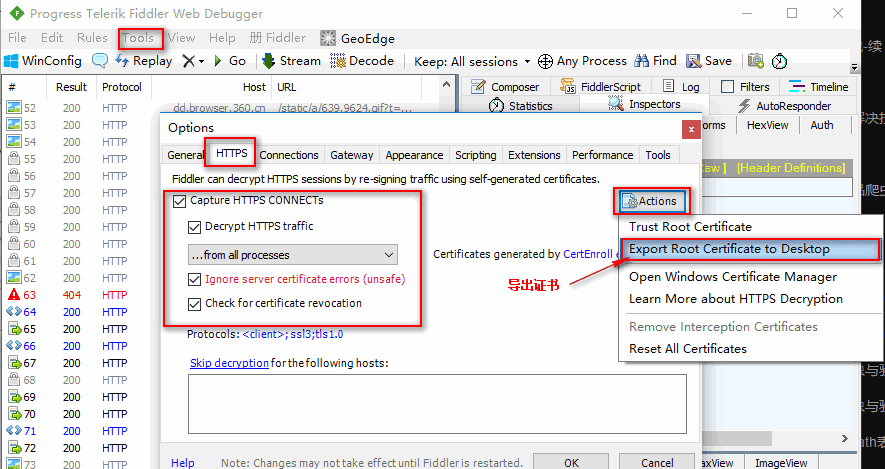Click the skip decryption hosts text box

(437, 404)
